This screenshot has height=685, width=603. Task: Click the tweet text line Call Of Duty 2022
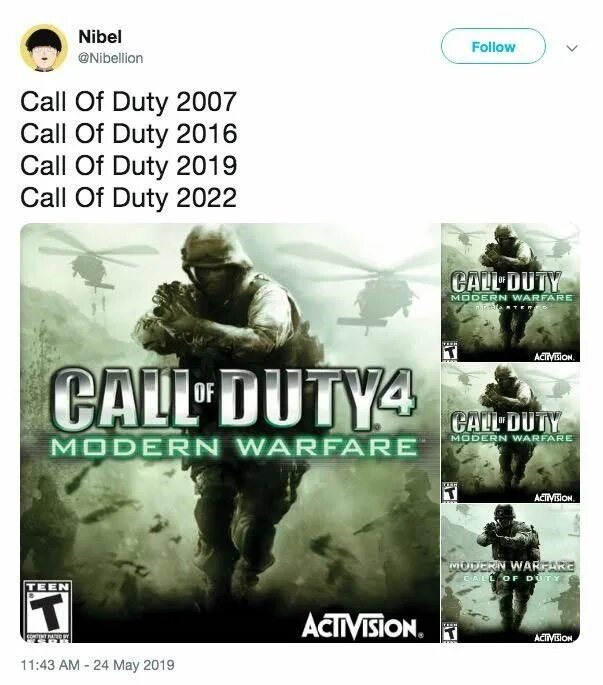point(128,197)
